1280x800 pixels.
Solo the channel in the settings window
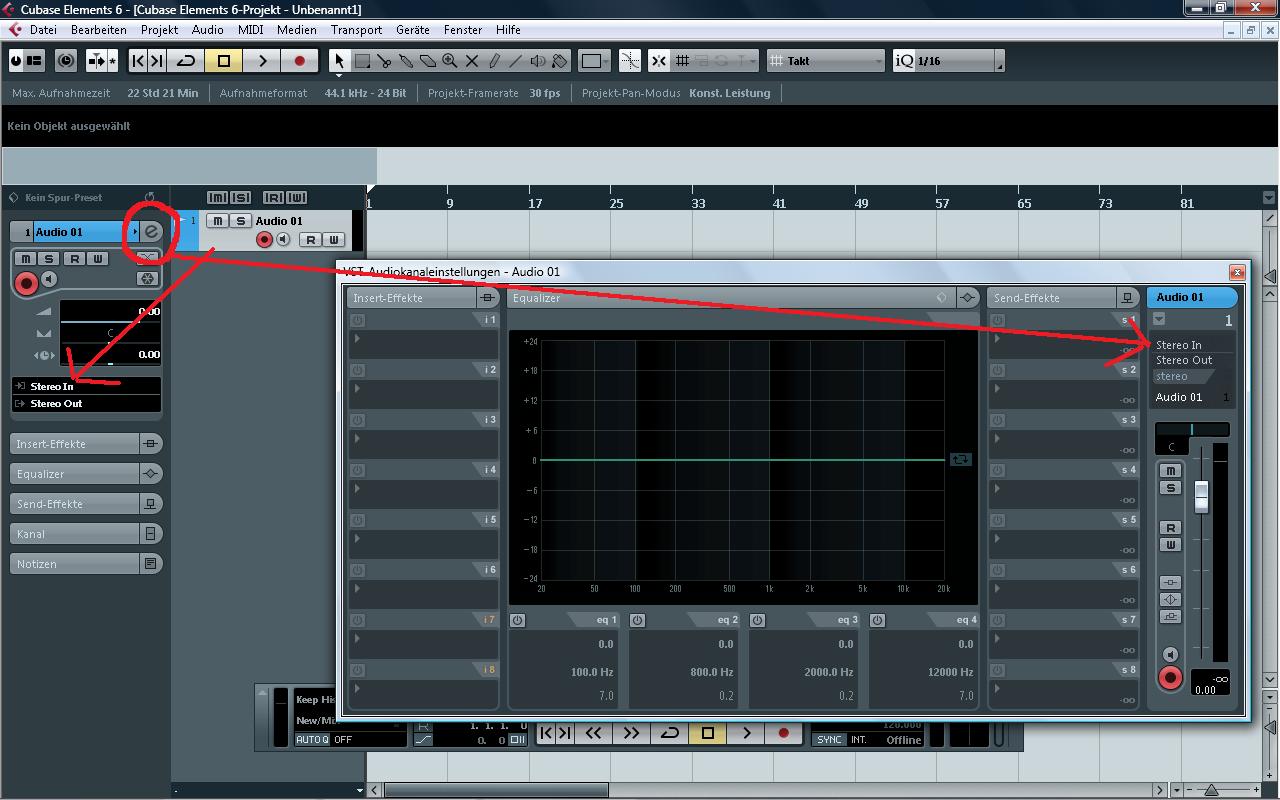(x=1171, y=488)
